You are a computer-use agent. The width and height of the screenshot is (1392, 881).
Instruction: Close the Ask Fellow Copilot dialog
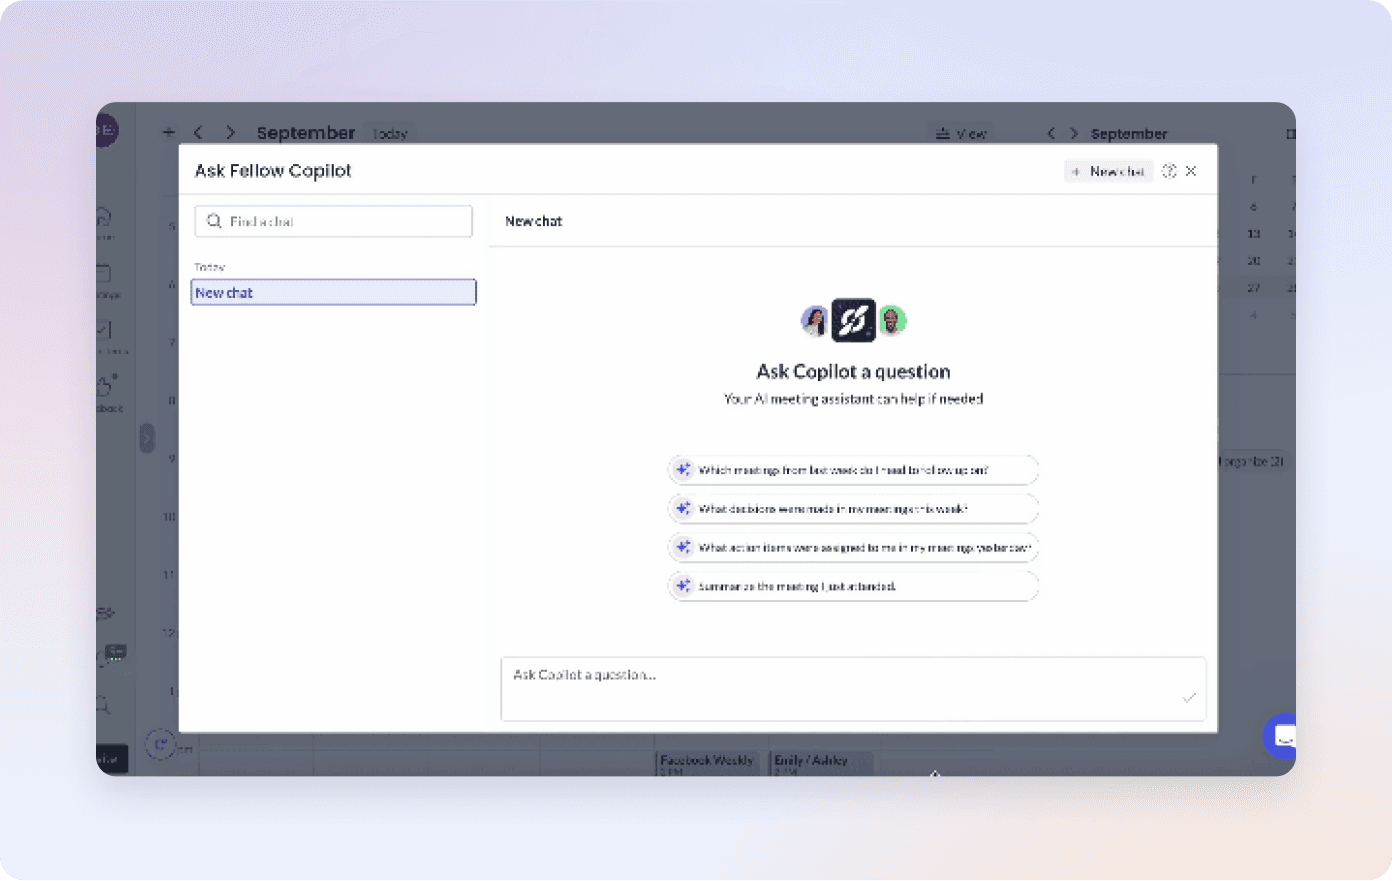pyautogui.click(x=1191, y=171)
